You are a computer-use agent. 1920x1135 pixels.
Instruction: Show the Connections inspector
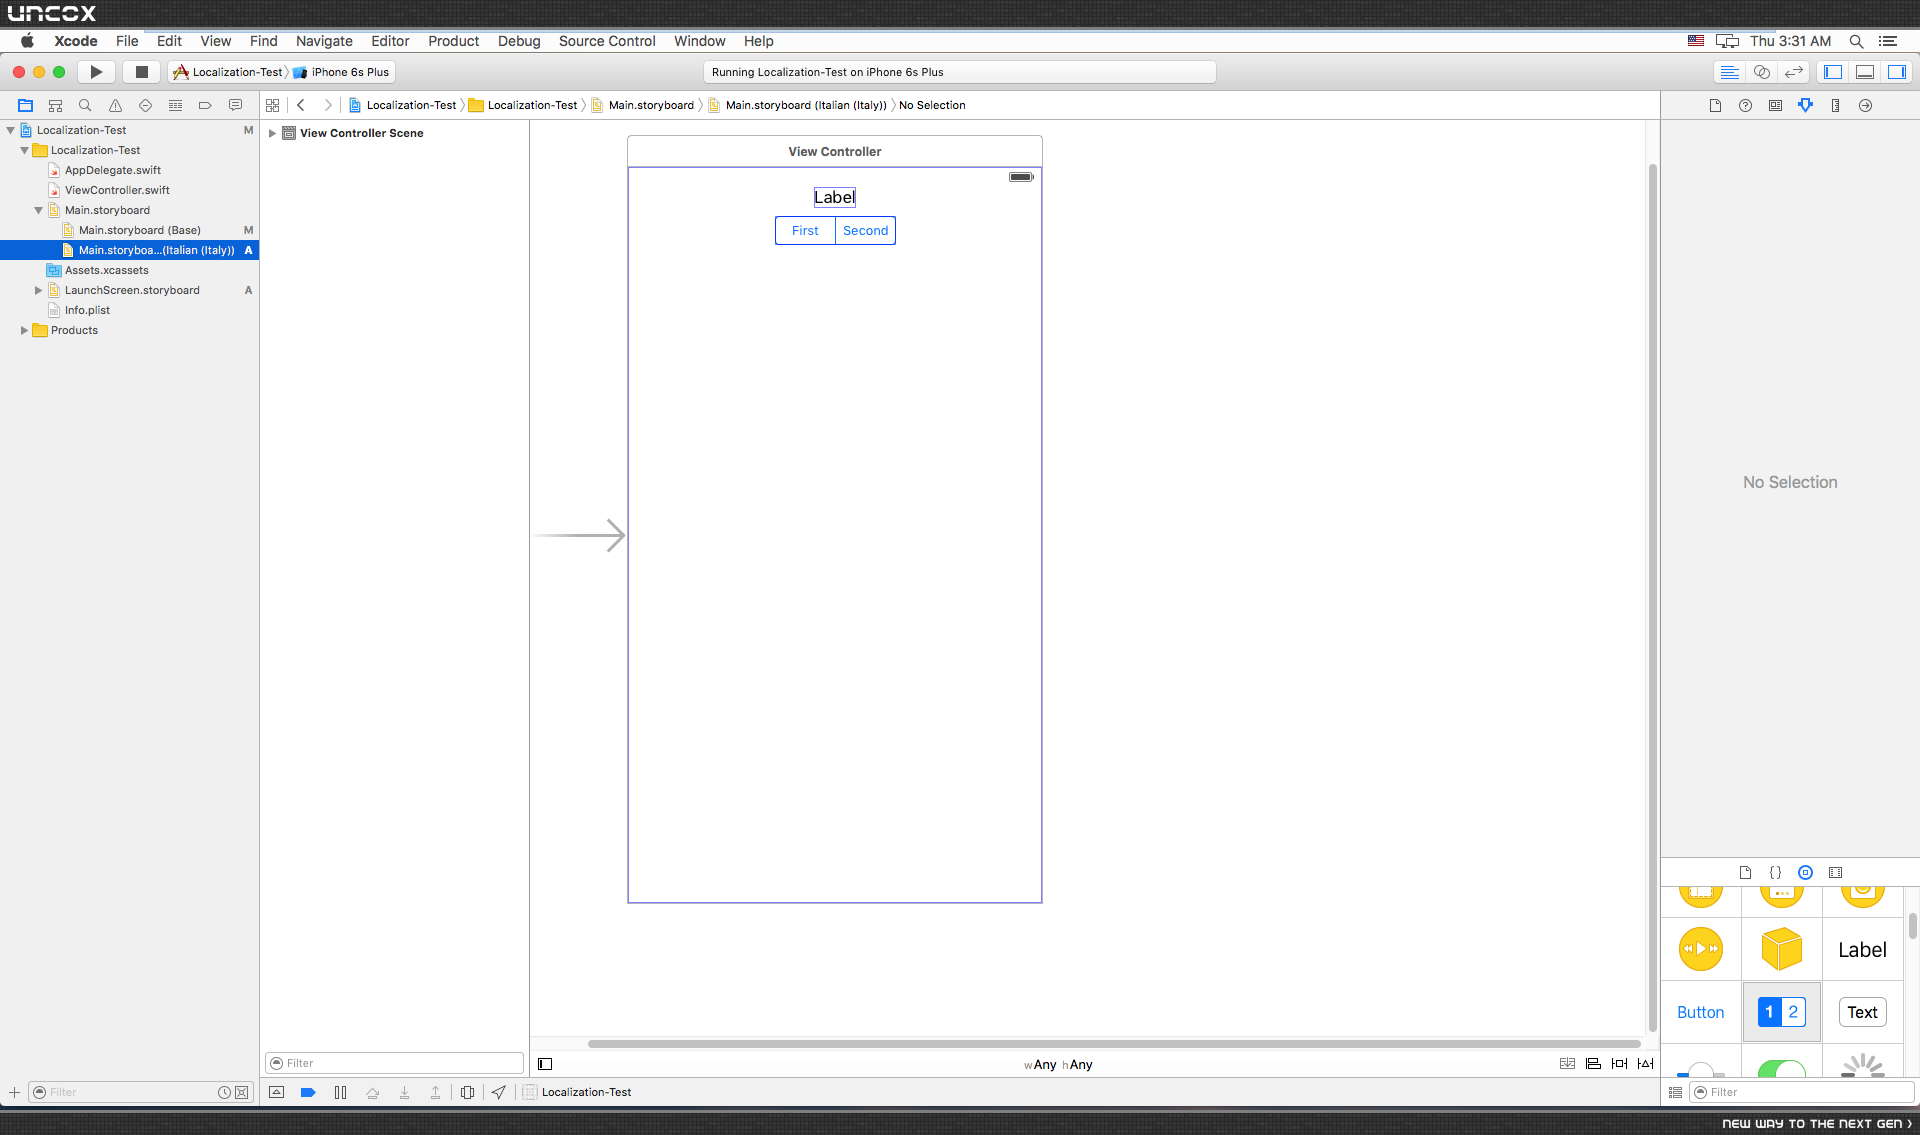[1865, 105]
